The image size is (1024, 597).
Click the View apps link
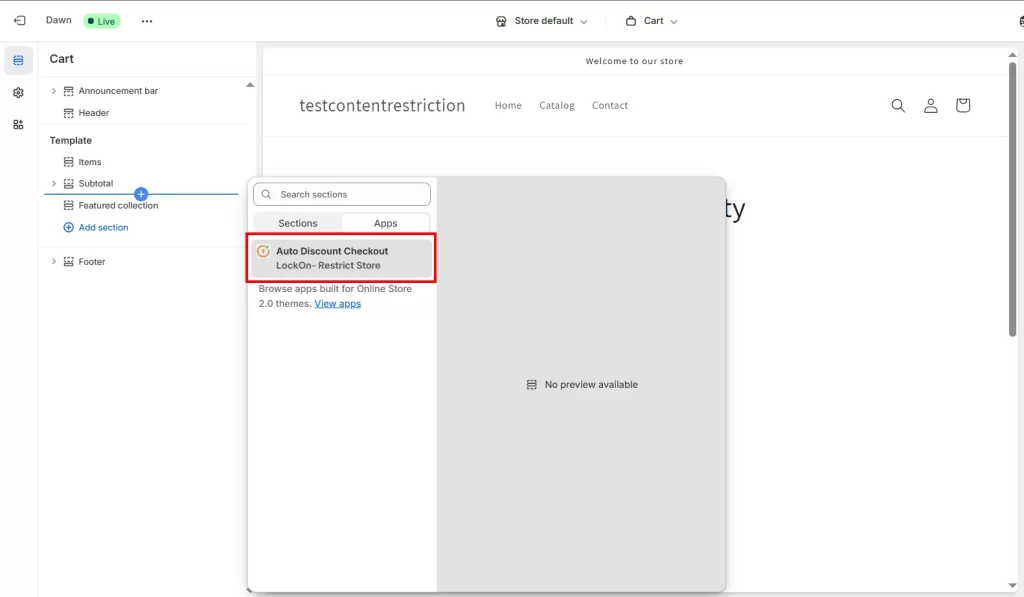point(337,304)
